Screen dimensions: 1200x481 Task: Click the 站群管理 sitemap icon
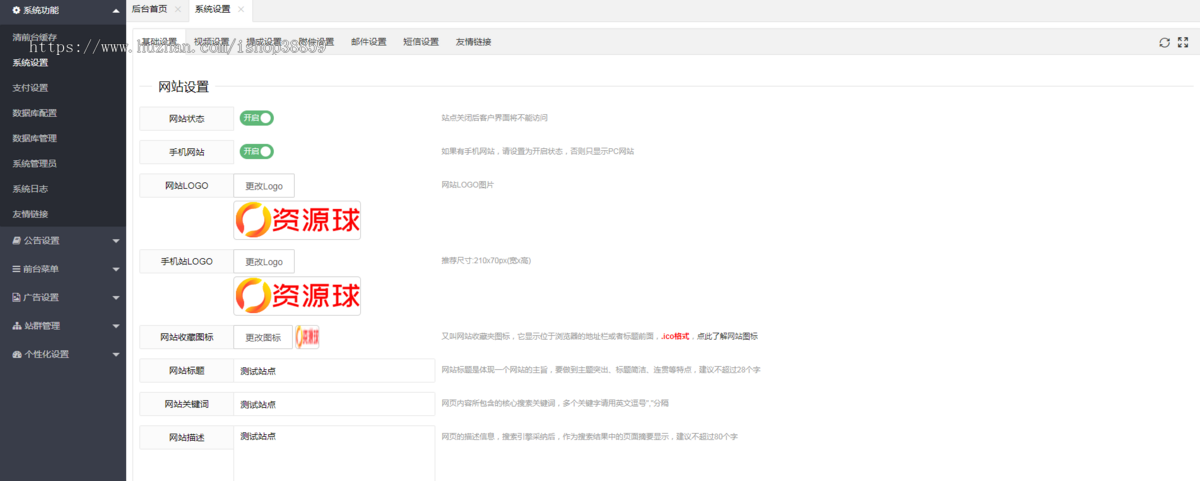(16, 325)
